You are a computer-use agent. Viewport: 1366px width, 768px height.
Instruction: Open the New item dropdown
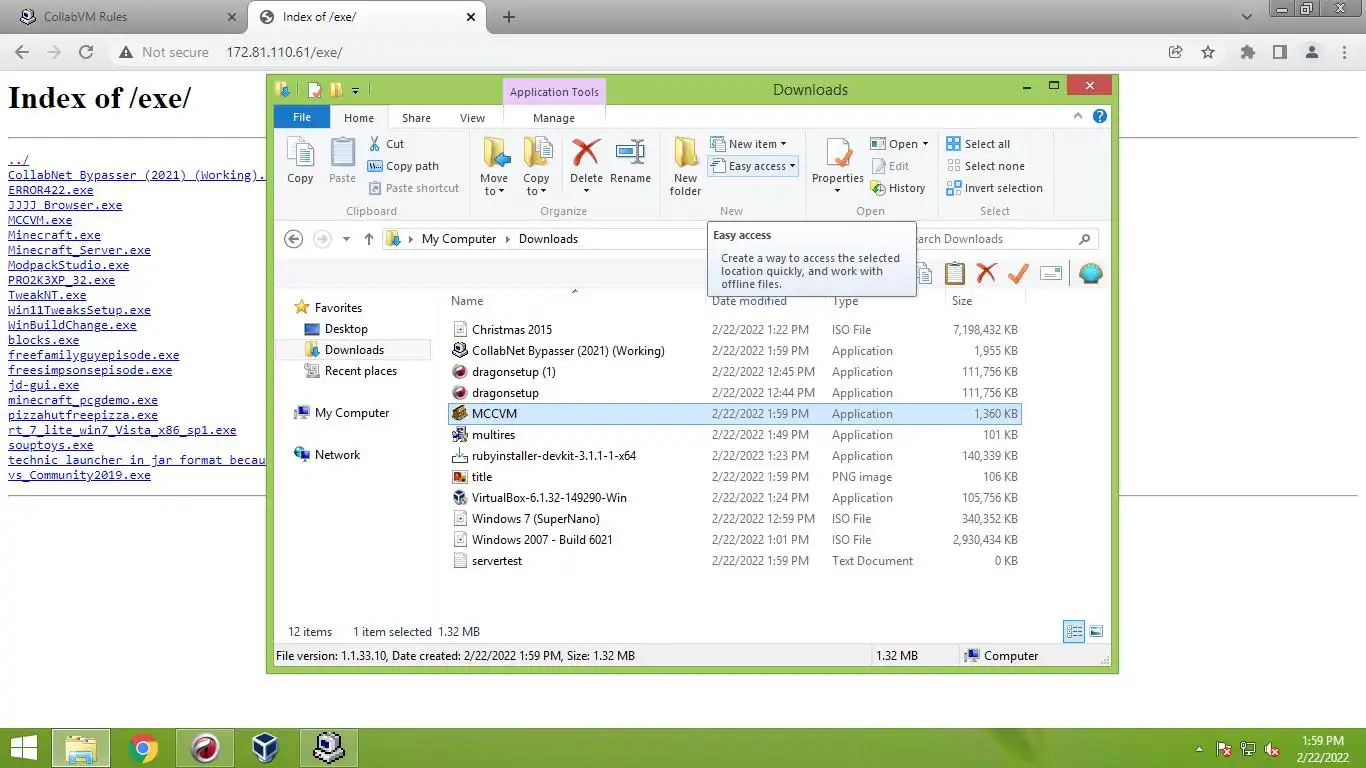pos(748,144)
